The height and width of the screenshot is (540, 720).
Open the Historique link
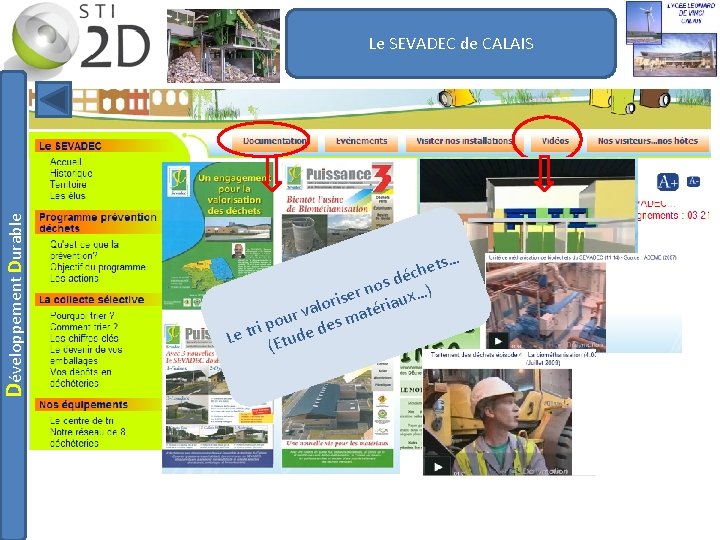tap(71, 173)
